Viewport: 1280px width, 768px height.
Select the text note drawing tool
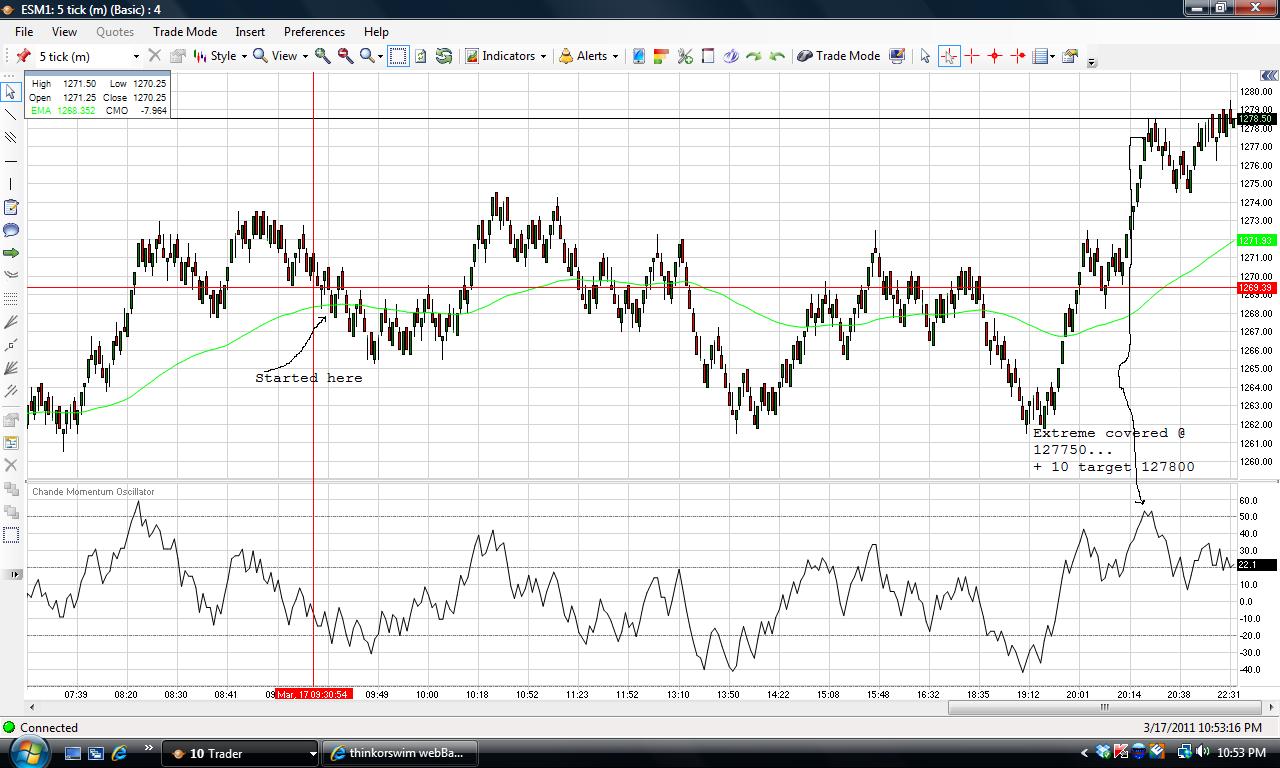pos(11,207)
